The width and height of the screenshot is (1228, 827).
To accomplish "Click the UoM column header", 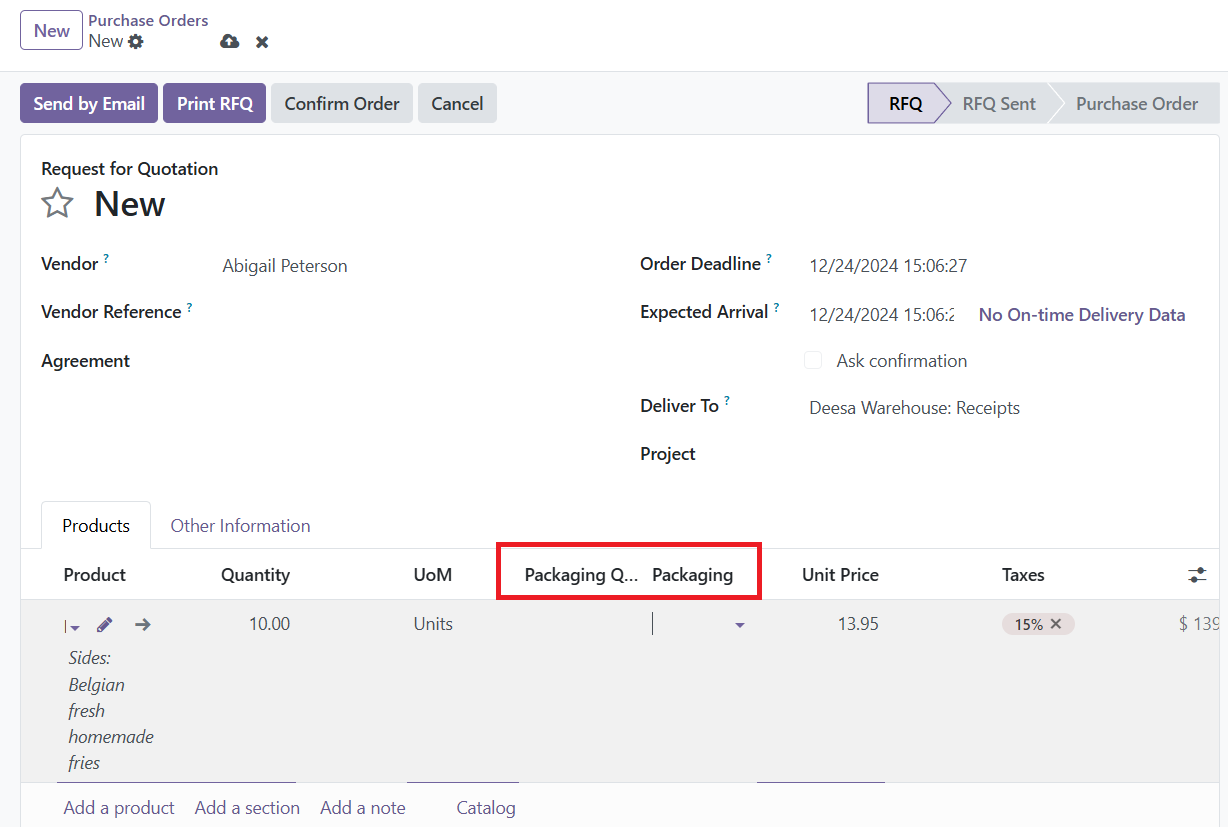I will [x=433, y=575].
